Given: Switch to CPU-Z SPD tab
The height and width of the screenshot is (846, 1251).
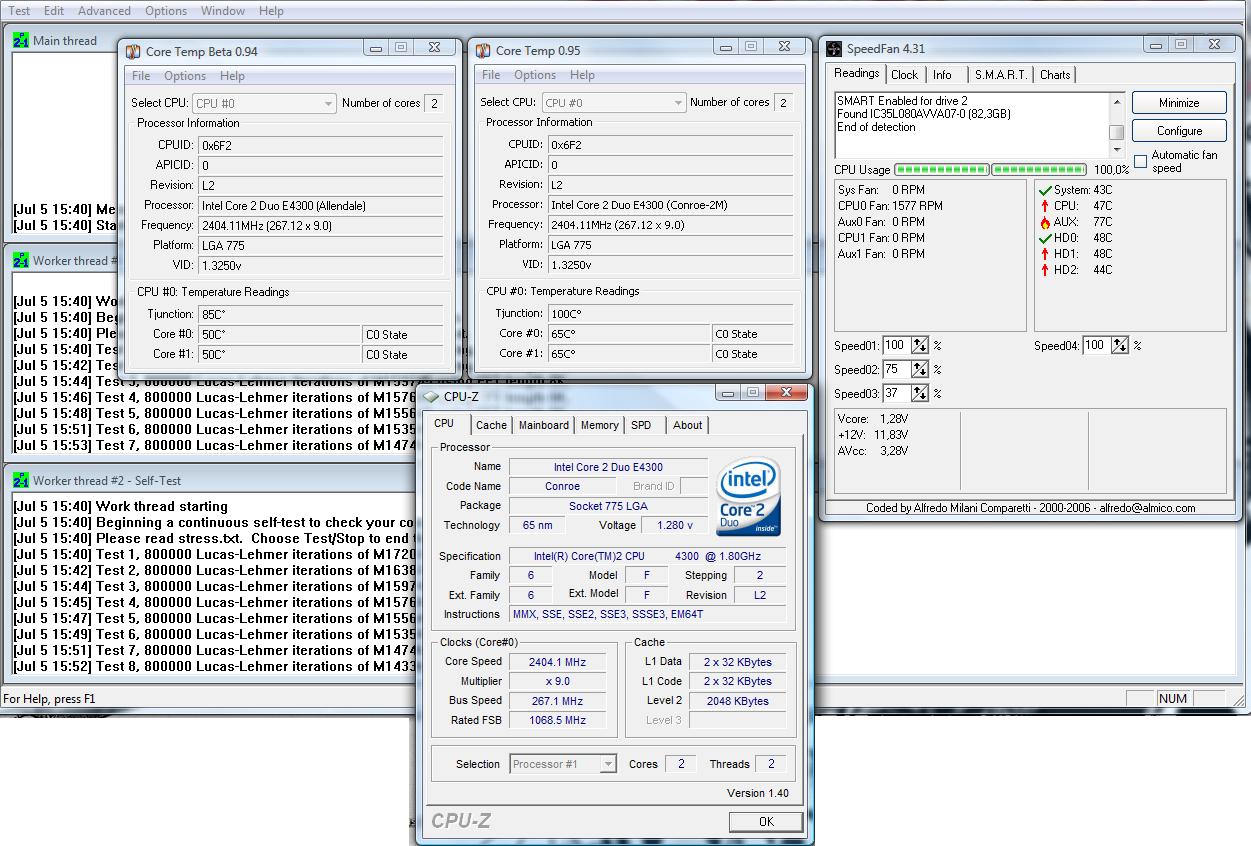Looking at the screenshot, I should tap(641, 425).
